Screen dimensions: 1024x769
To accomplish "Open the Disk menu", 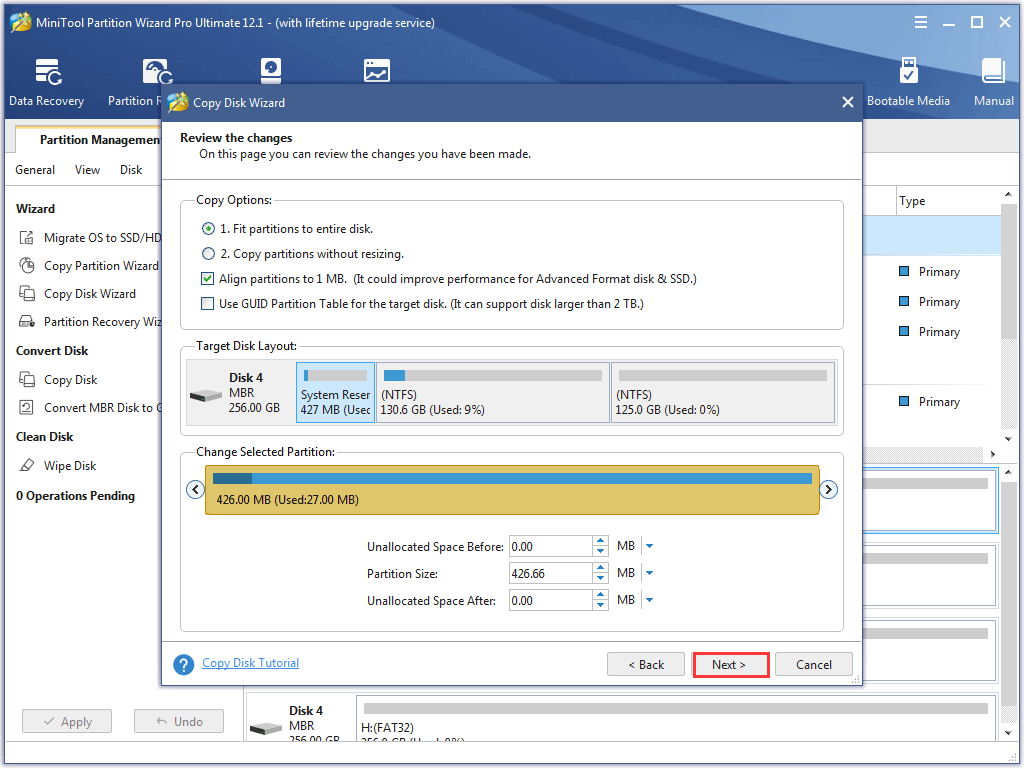I will pos(131,170).
